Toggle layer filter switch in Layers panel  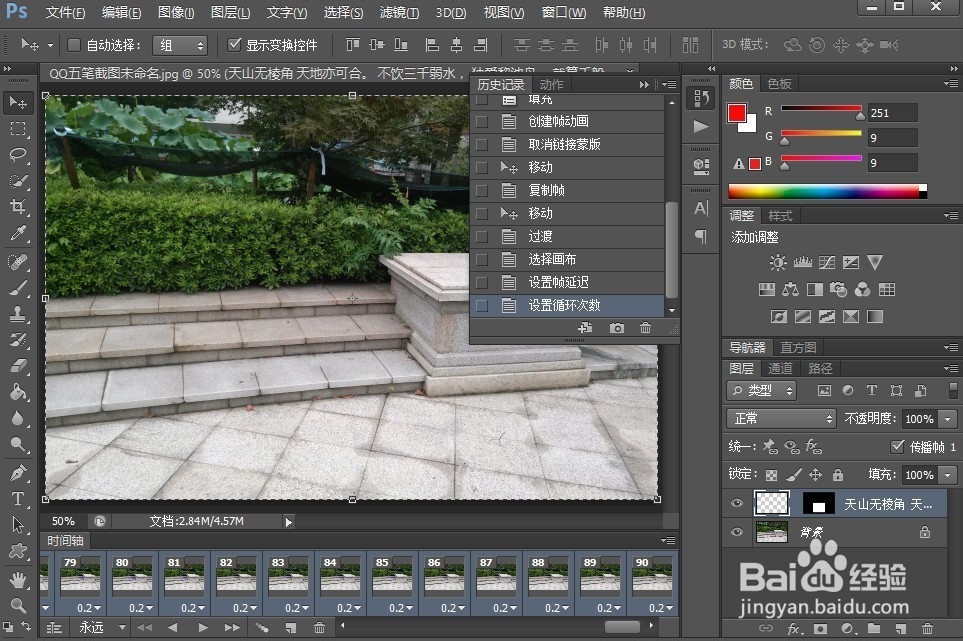pyautogui.click(x=953, y=390)
